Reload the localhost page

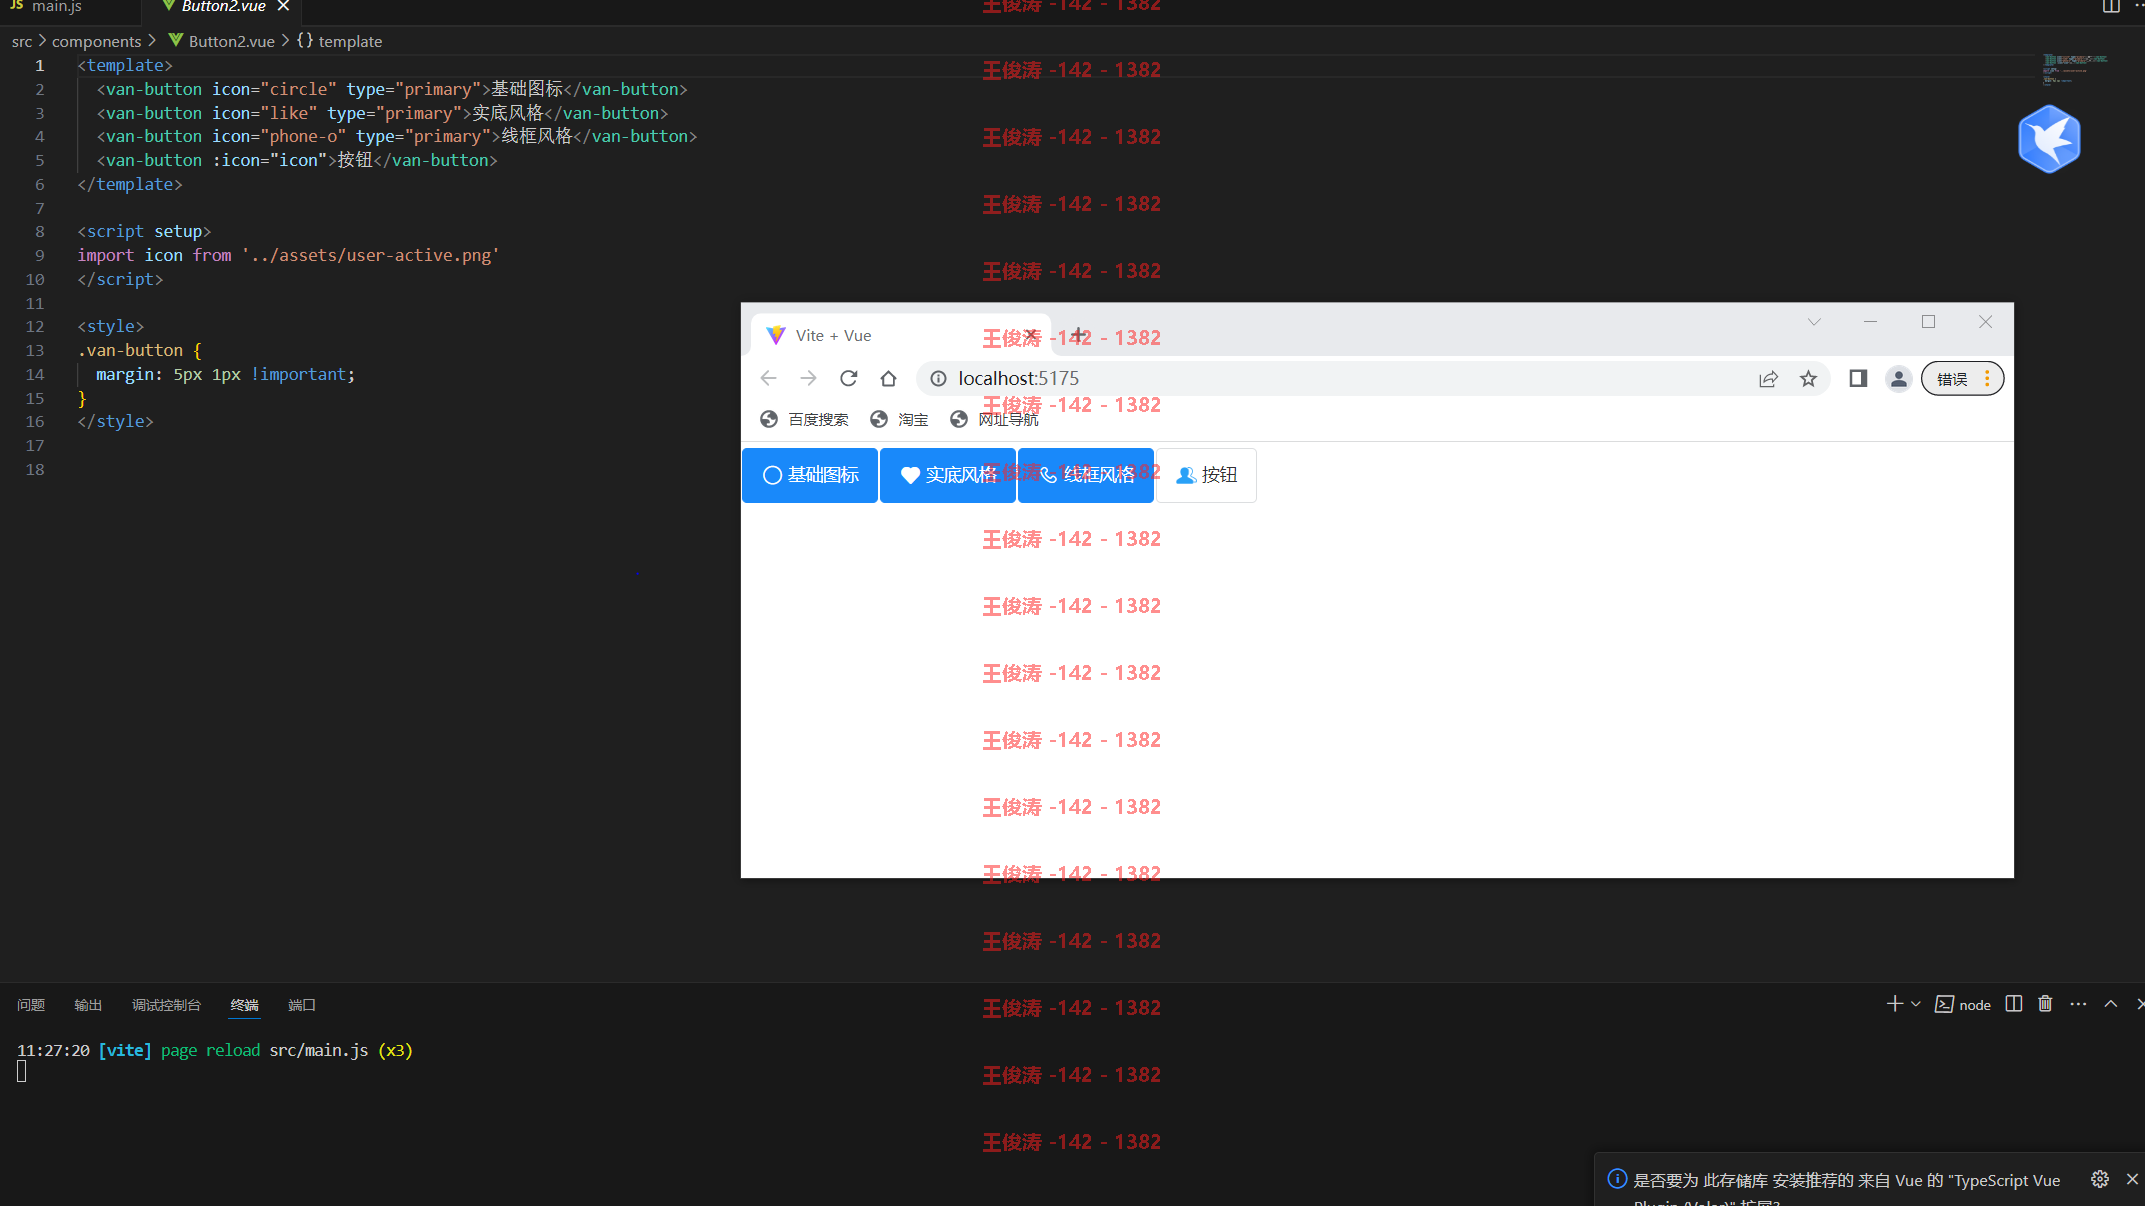[x=848, y=378]
